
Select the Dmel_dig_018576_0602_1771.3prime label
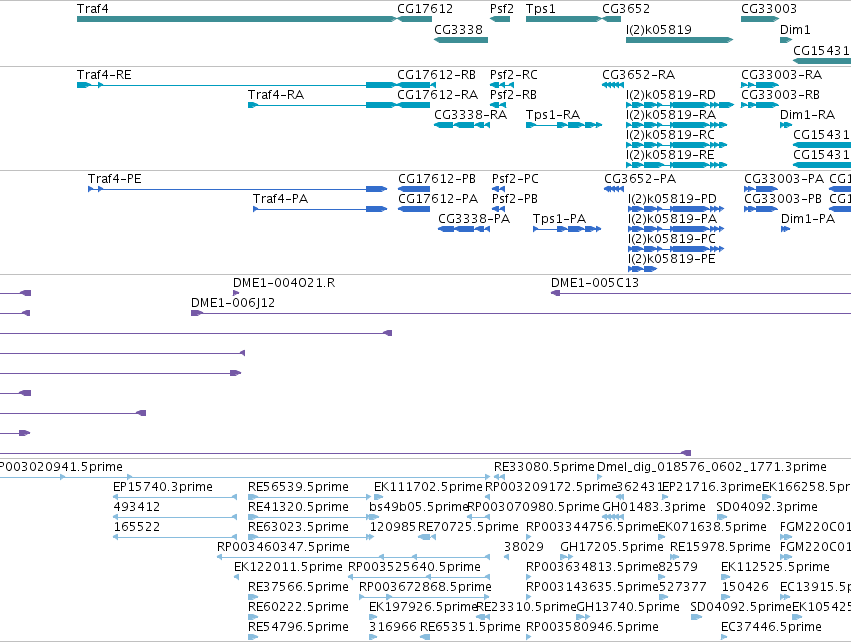712,467
